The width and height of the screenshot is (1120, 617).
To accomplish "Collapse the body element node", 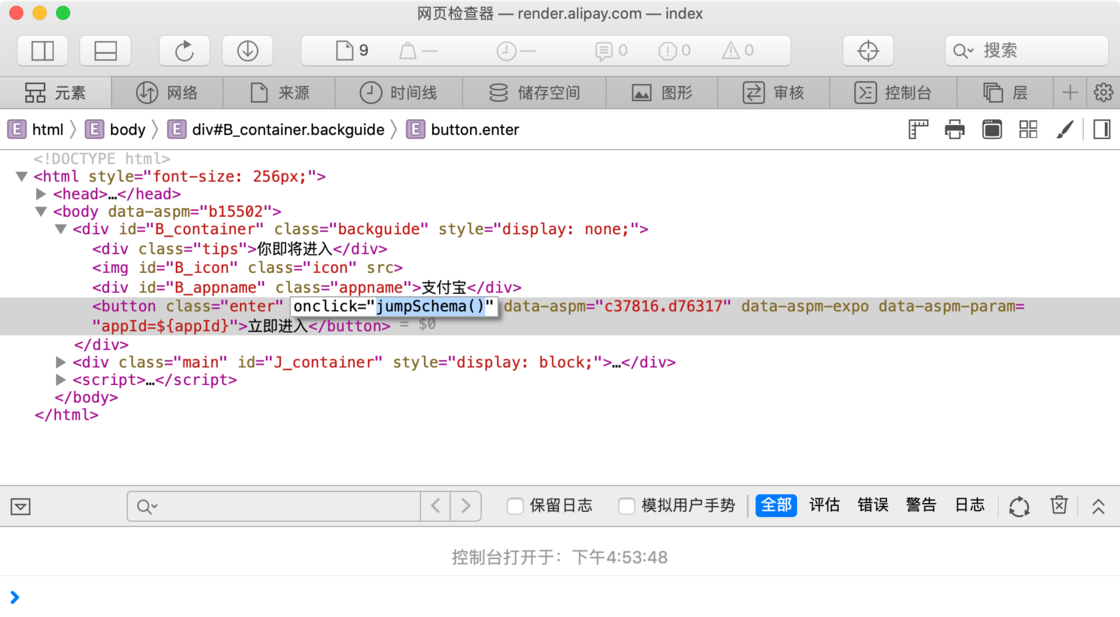I will click(41, 211).
